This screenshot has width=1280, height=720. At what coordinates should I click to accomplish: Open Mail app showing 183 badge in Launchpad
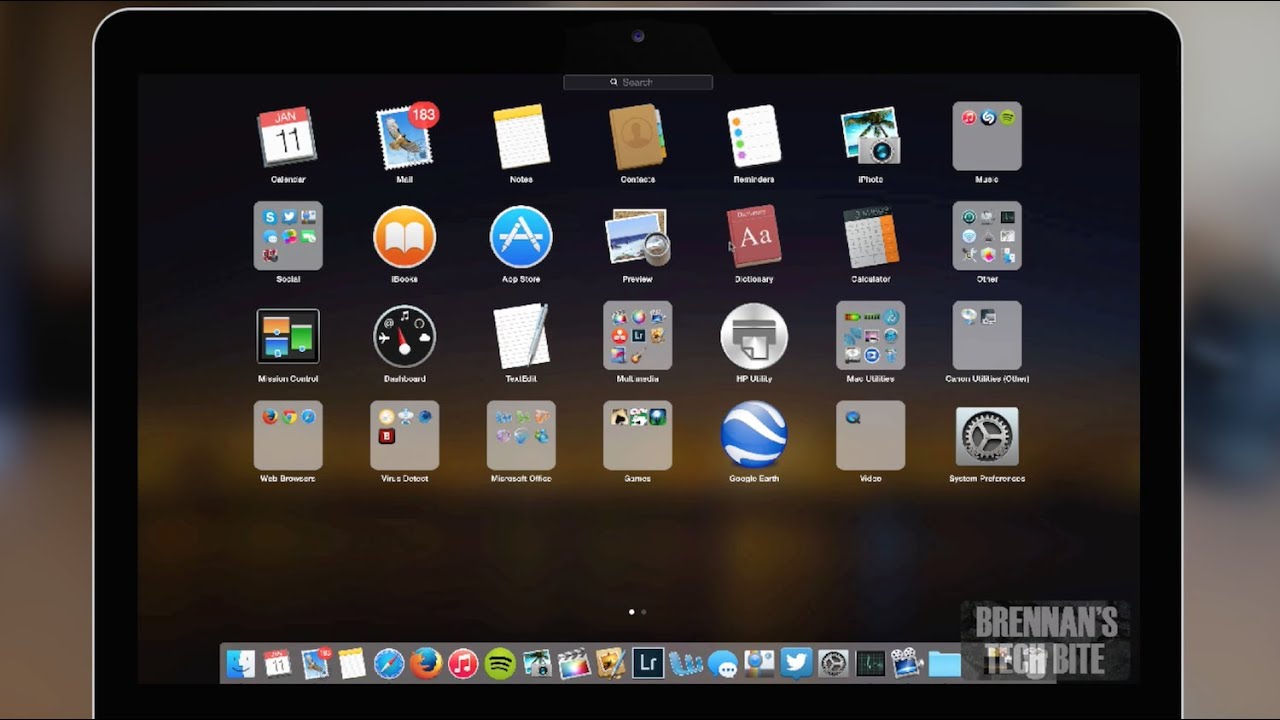coord(405,137)
